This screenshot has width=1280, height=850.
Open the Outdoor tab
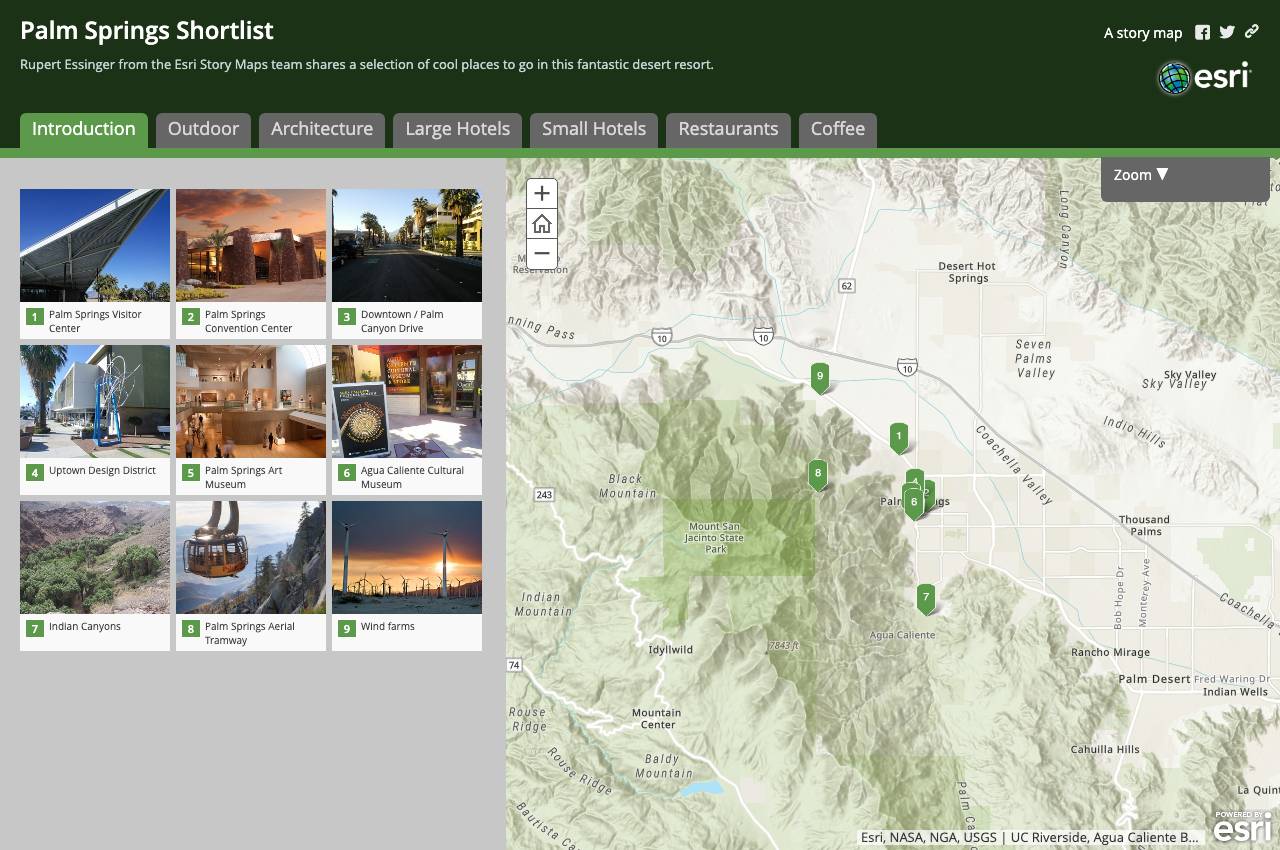[203, 130]
